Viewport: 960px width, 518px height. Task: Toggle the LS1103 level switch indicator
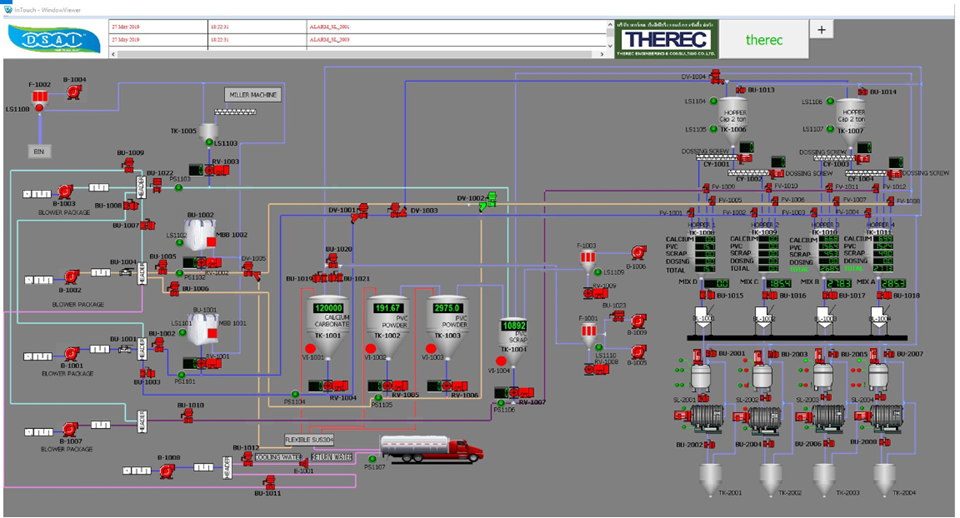tap(214, 144)
